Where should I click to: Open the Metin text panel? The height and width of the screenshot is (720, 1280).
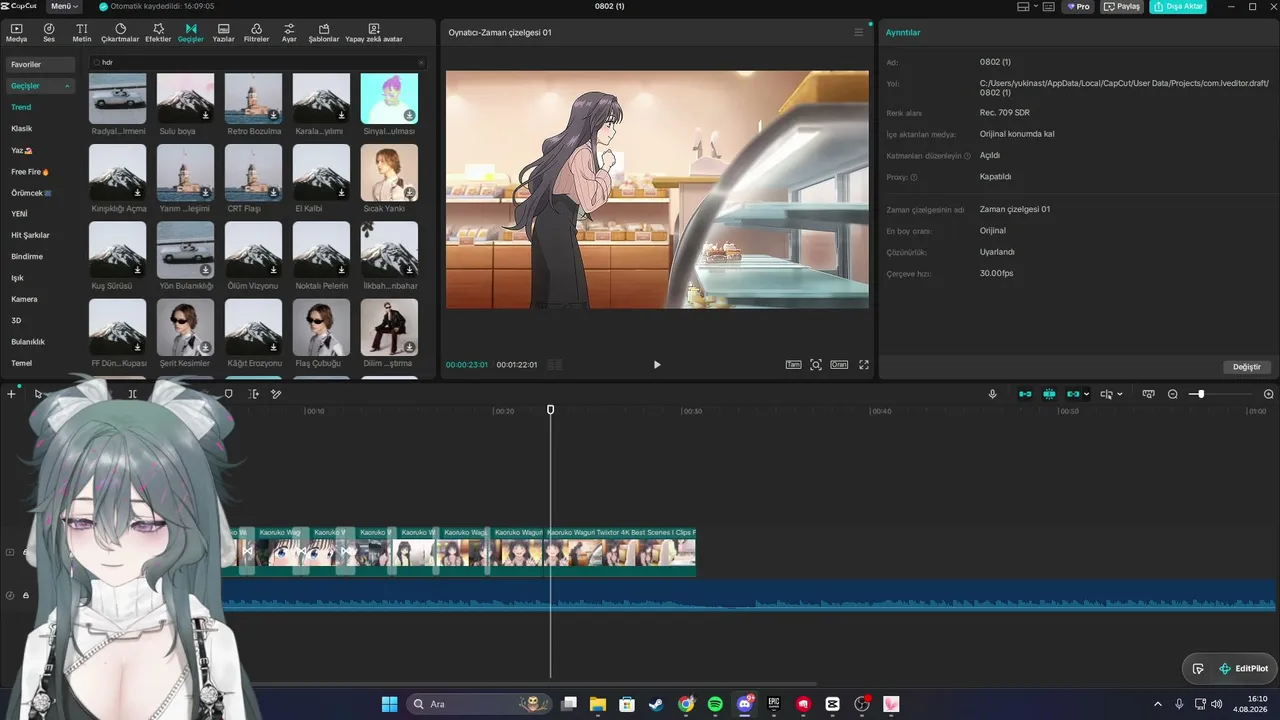(x=82, y=33)
